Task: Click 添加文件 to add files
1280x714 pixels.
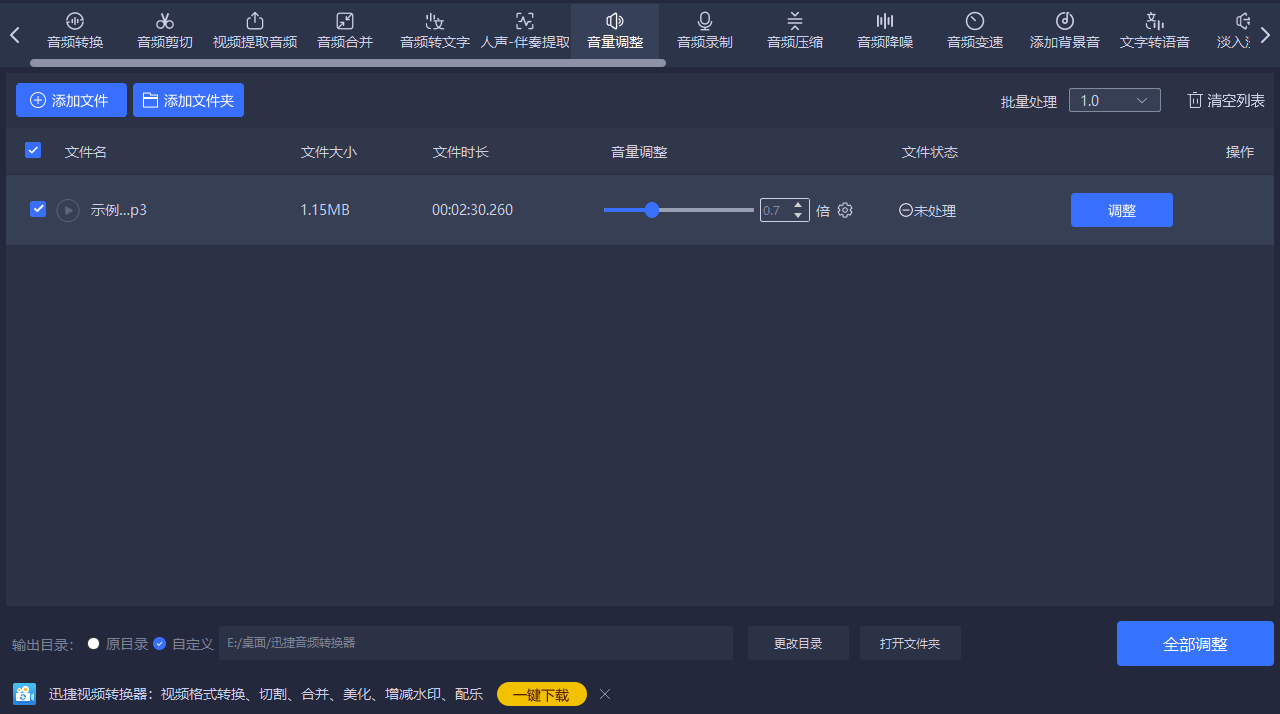Action: pyautogui.click(x=71, y=100)
